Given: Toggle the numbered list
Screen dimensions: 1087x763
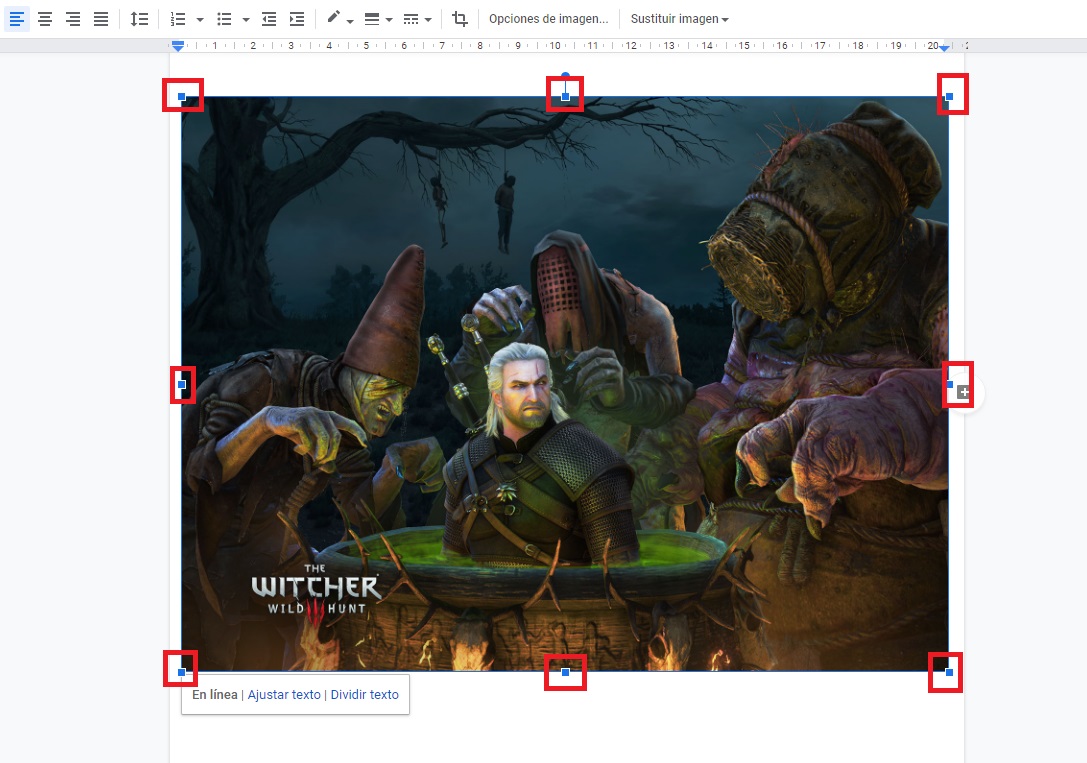Looking at the screenshot, I should [x=178, y=19].
